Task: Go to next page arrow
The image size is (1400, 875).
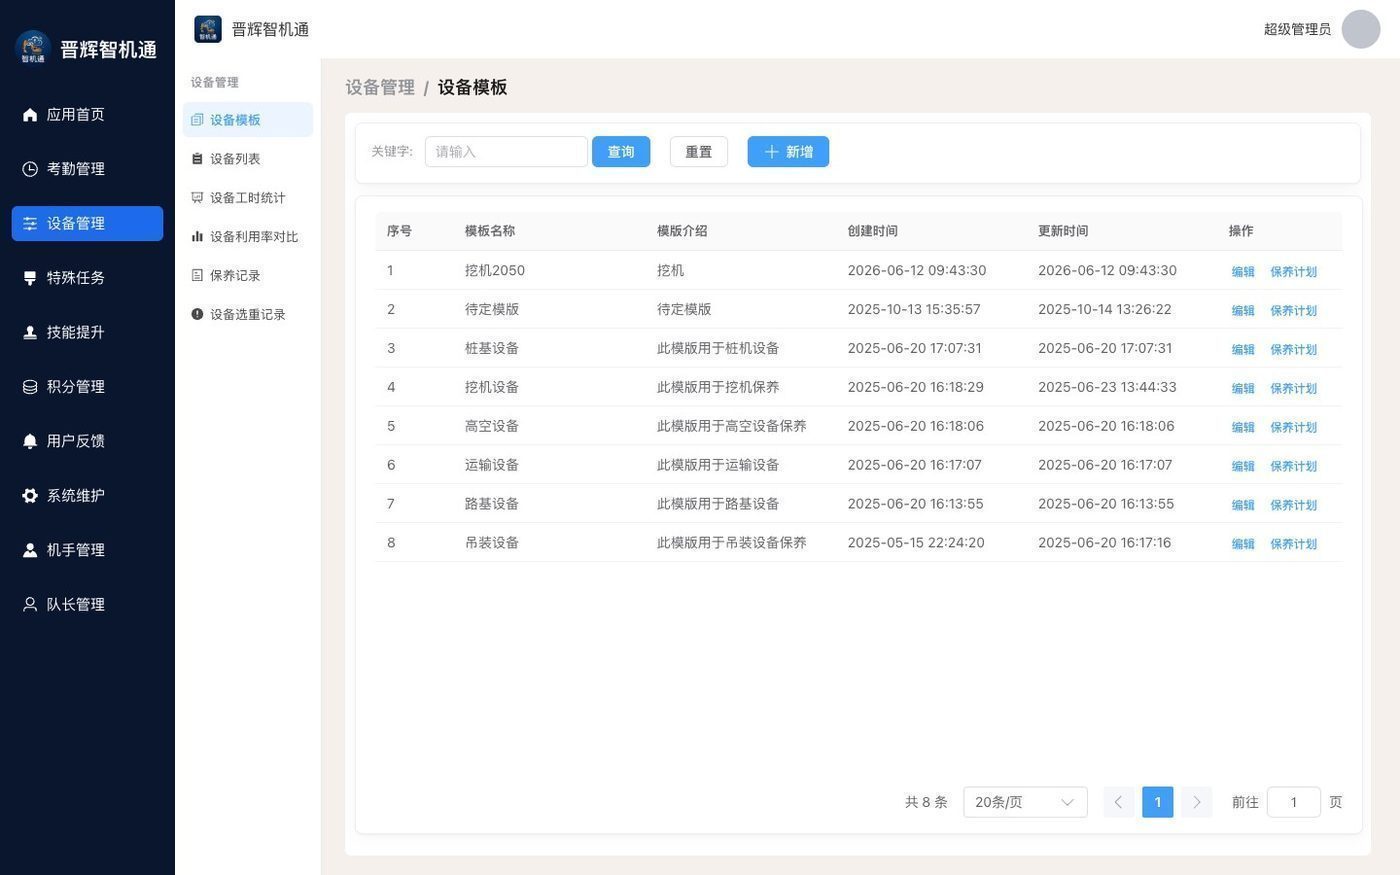Action: [1196, 802]
